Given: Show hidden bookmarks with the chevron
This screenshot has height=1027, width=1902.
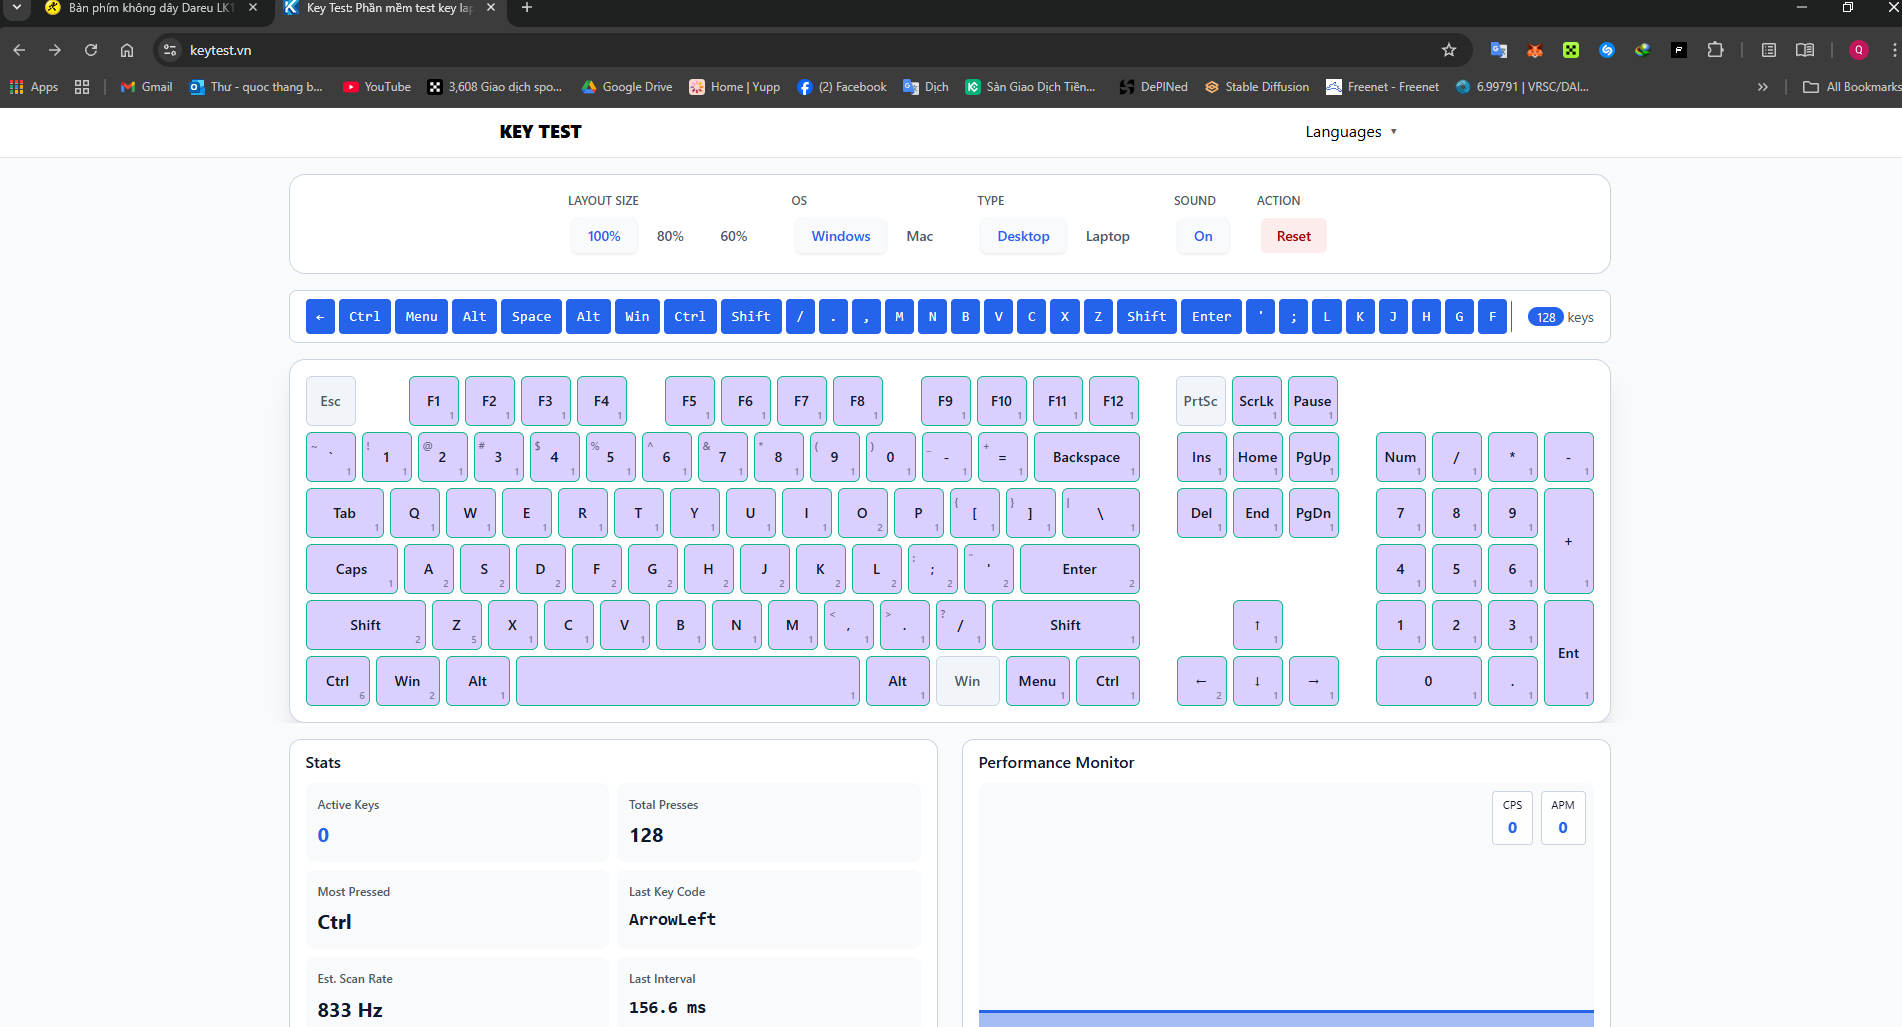Looking at the screenshot, I should coord(1762,87).
